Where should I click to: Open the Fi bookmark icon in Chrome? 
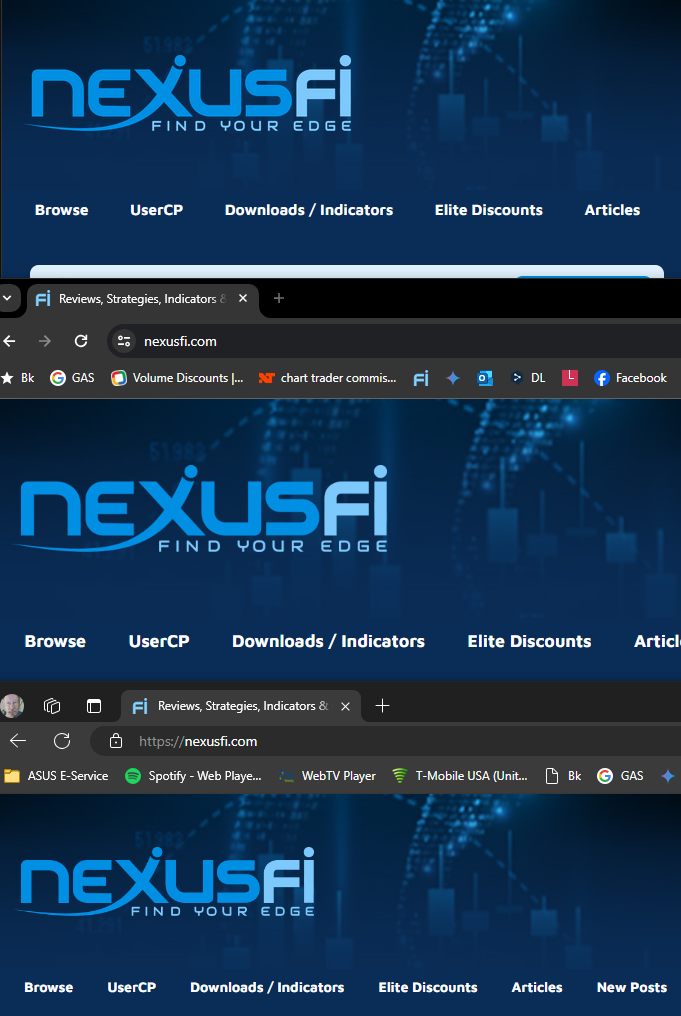421,378
